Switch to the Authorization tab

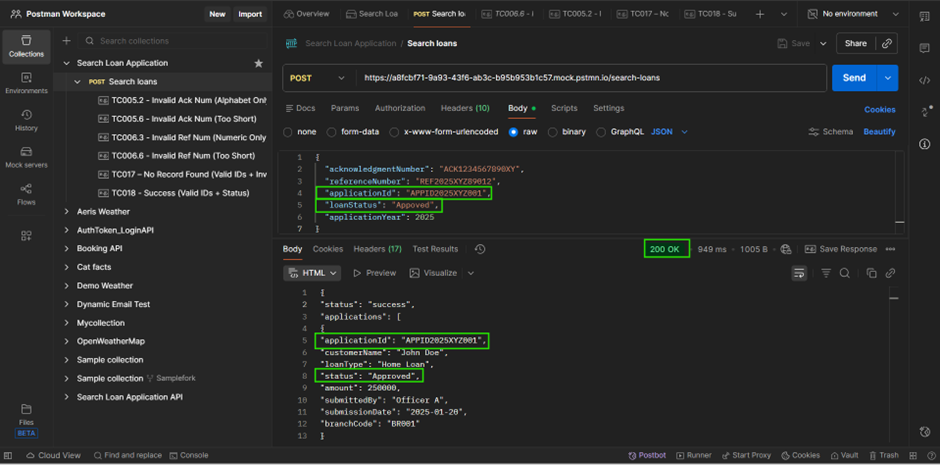click(x=400, y=108)
